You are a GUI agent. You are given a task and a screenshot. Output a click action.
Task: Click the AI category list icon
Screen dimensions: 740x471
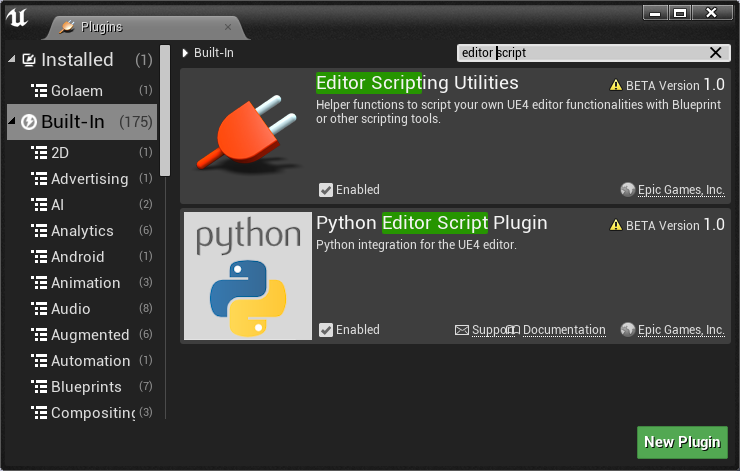coord(39,204)
